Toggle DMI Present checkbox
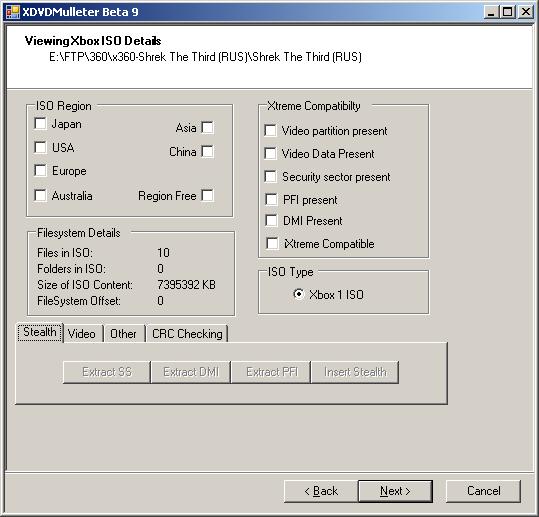This screenshot has height=517, width=539. 271,220
